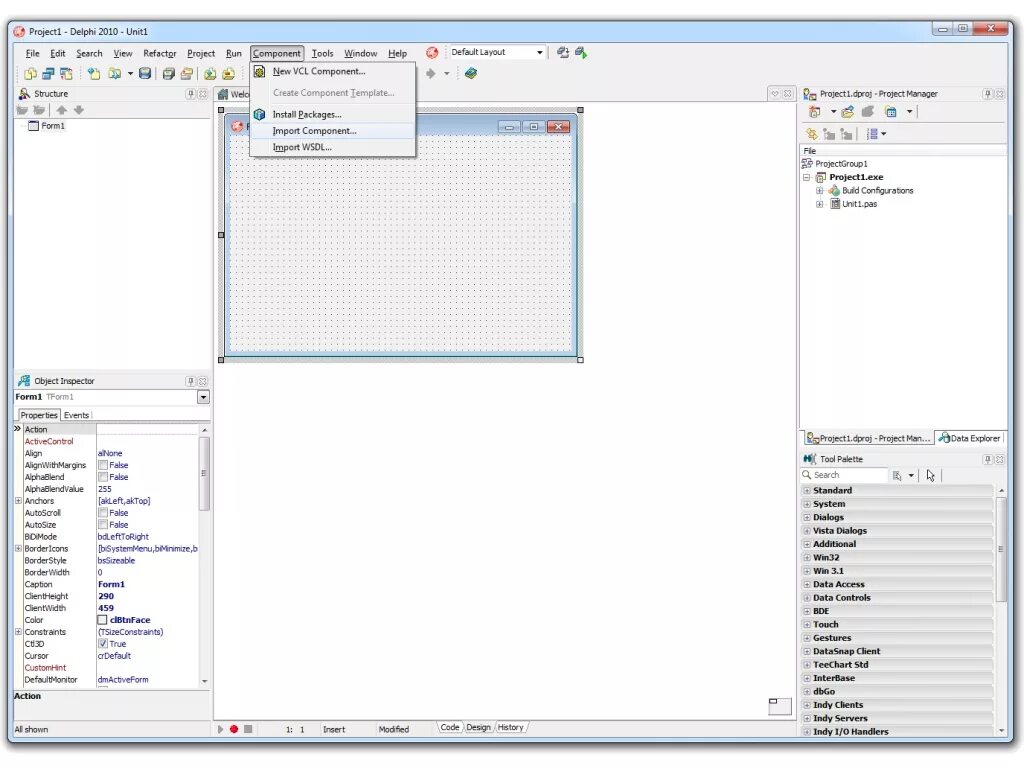
Task: Expand the Anchors property
Action: coord(18,501)
